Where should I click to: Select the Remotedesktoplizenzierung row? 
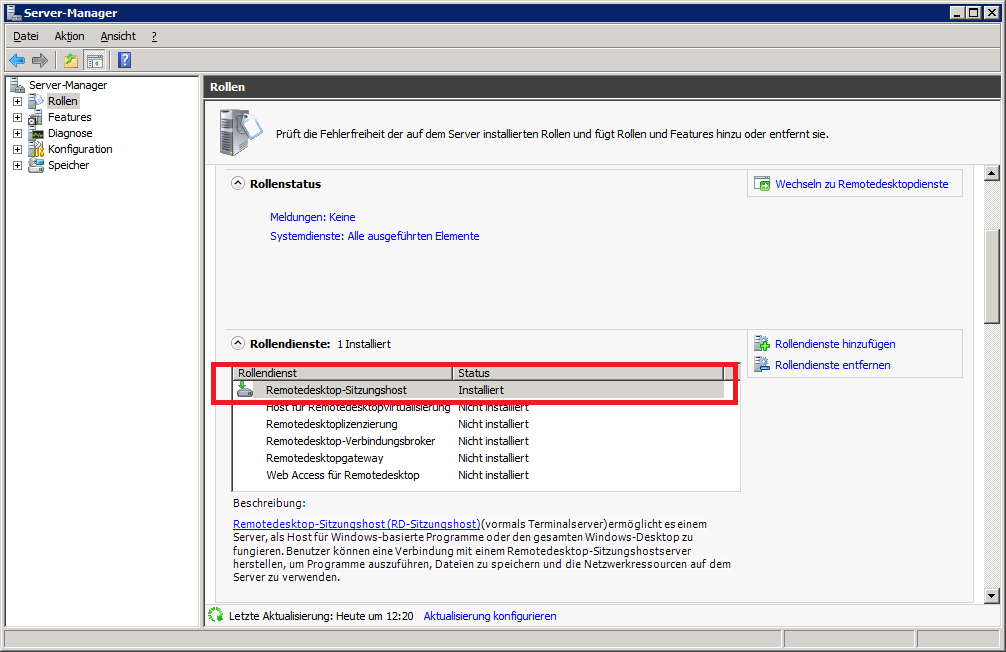tap(331, 424)
